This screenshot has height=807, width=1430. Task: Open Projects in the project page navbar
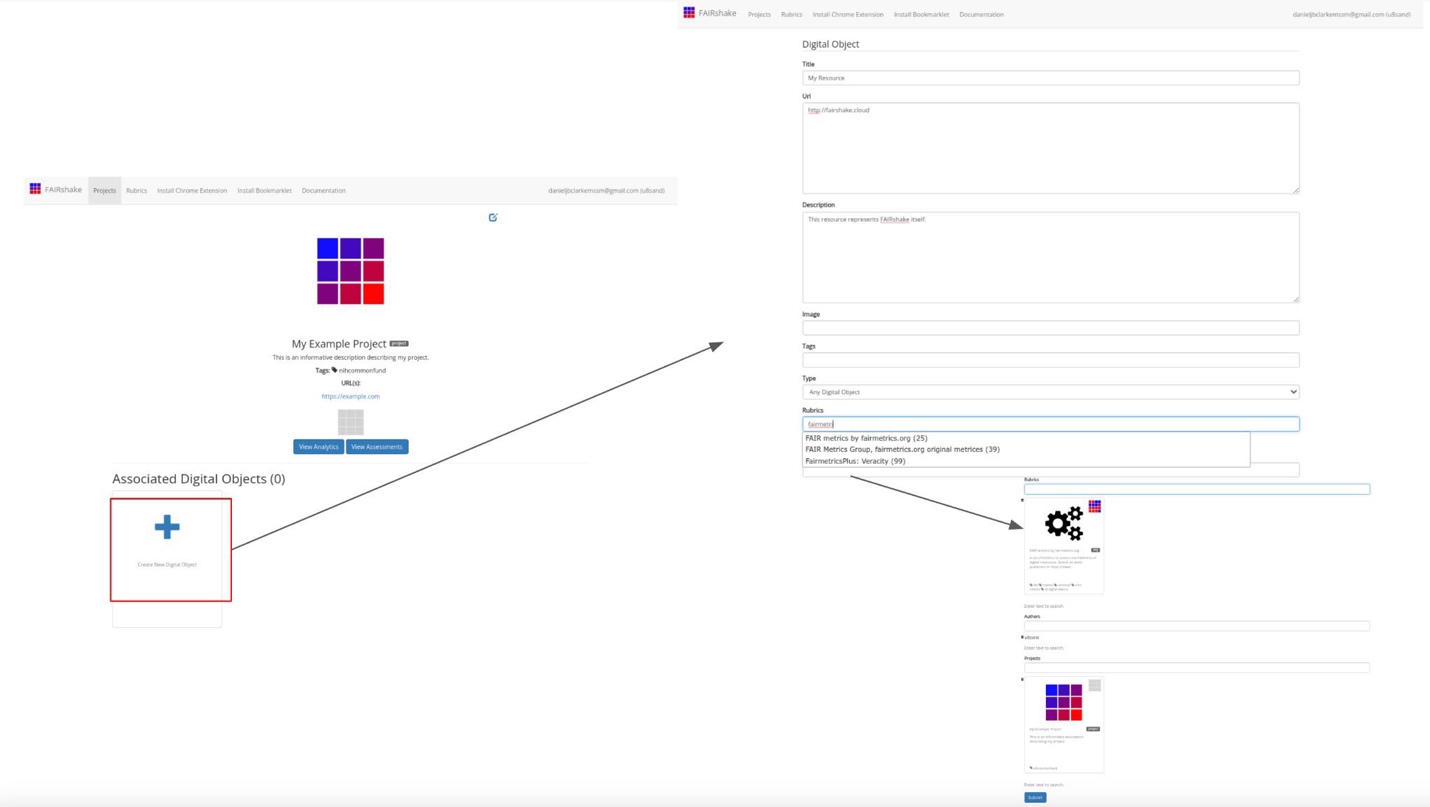click(105, 190)
